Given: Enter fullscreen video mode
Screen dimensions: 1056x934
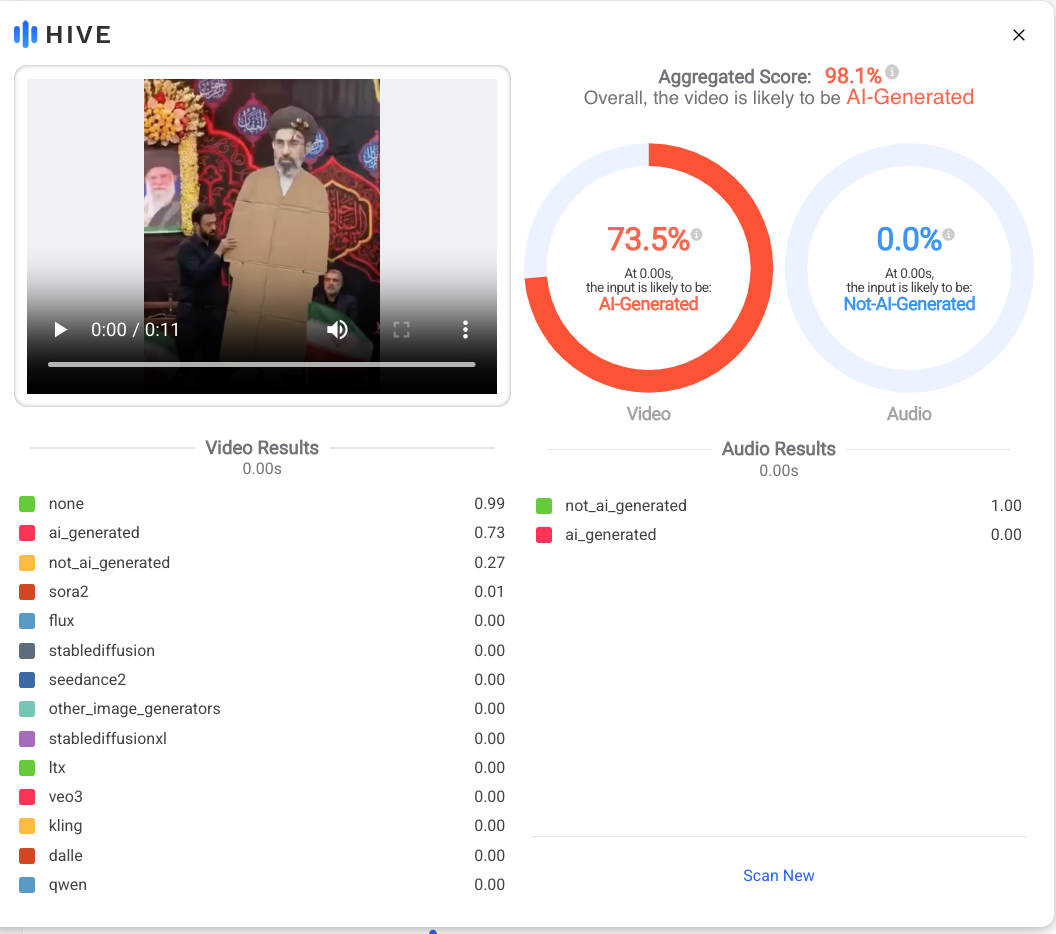Looking at the screenshot, I should click(401, 330).
